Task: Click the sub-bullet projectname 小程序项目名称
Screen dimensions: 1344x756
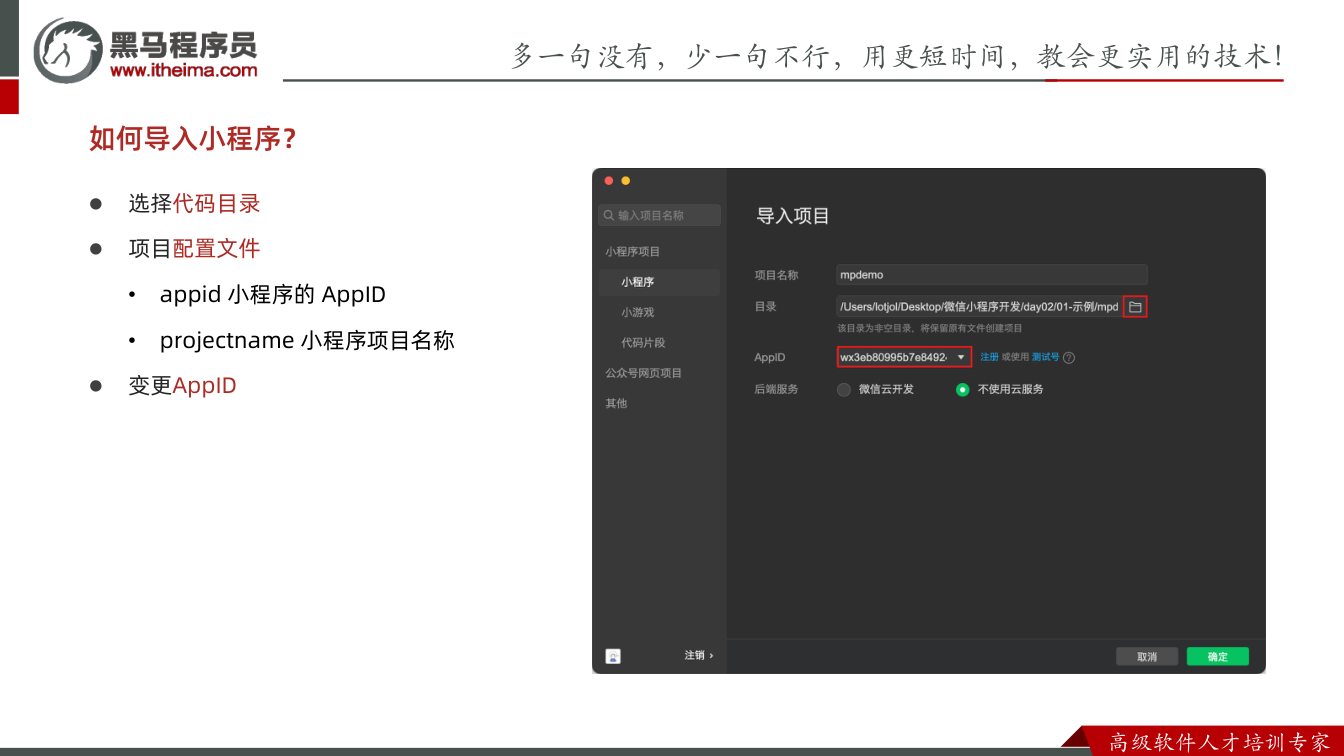Action: [x=307, y=340]
